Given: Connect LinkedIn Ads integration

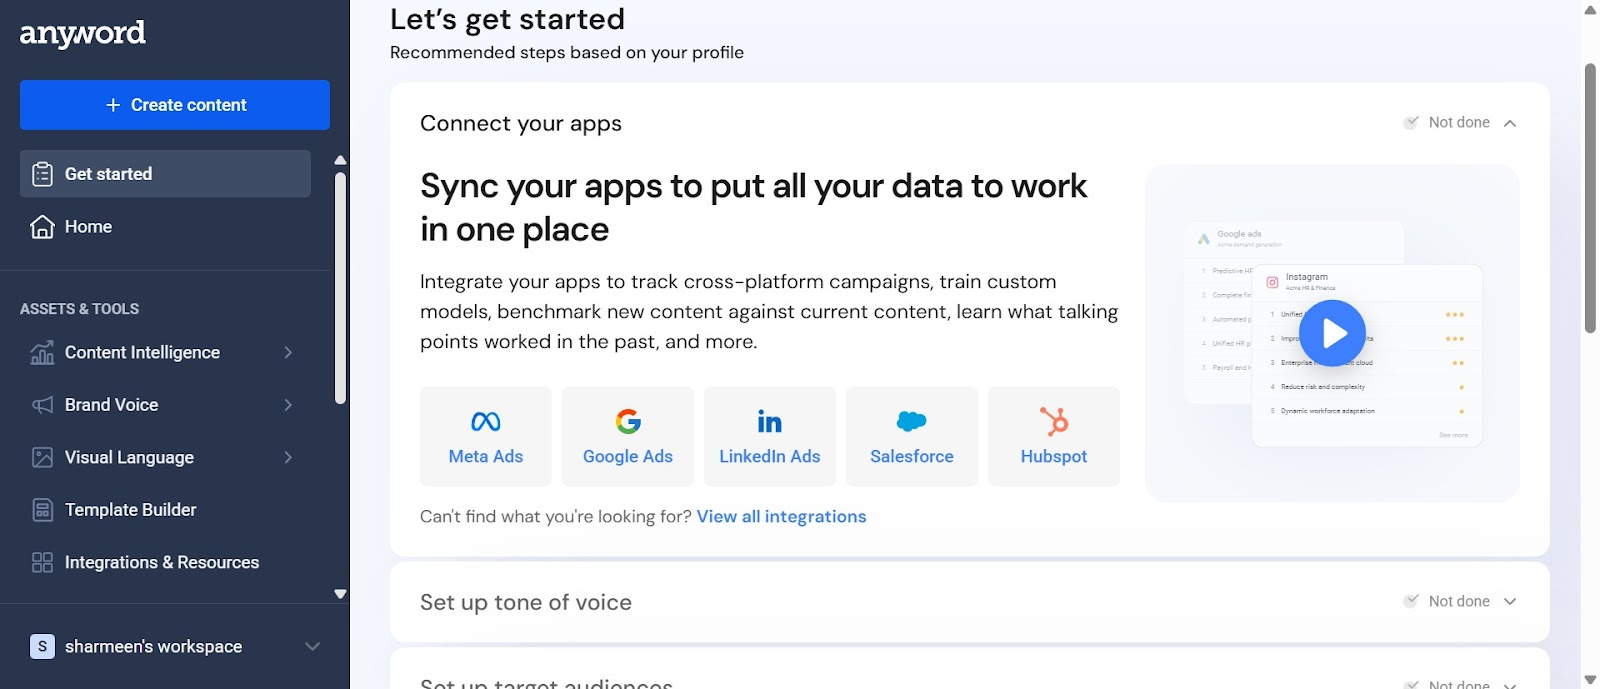Looking at the screenshot, I should [770, 437].
